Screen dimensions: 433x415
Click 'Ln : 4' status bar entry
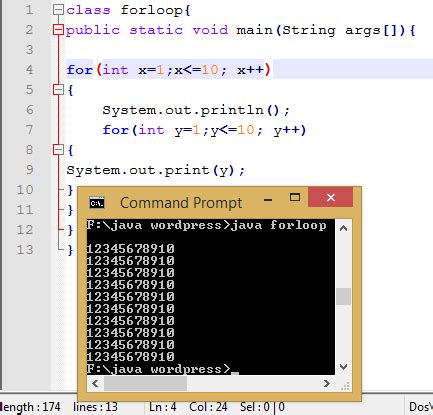pos(162,407)
